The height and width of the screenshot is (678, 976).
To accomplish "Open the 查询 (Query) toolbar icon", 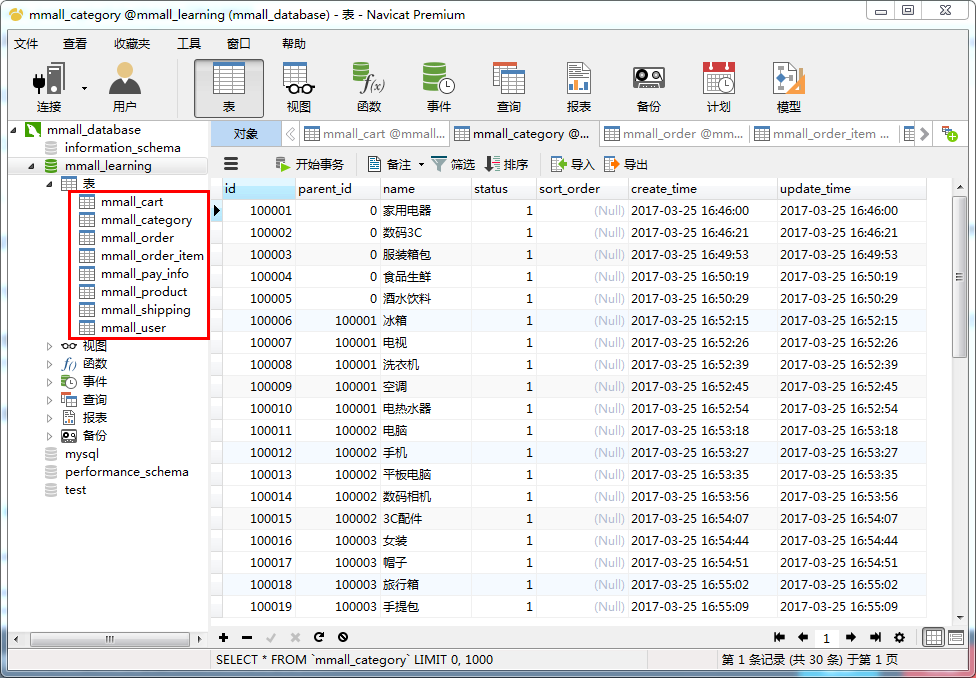I will 509,88.
